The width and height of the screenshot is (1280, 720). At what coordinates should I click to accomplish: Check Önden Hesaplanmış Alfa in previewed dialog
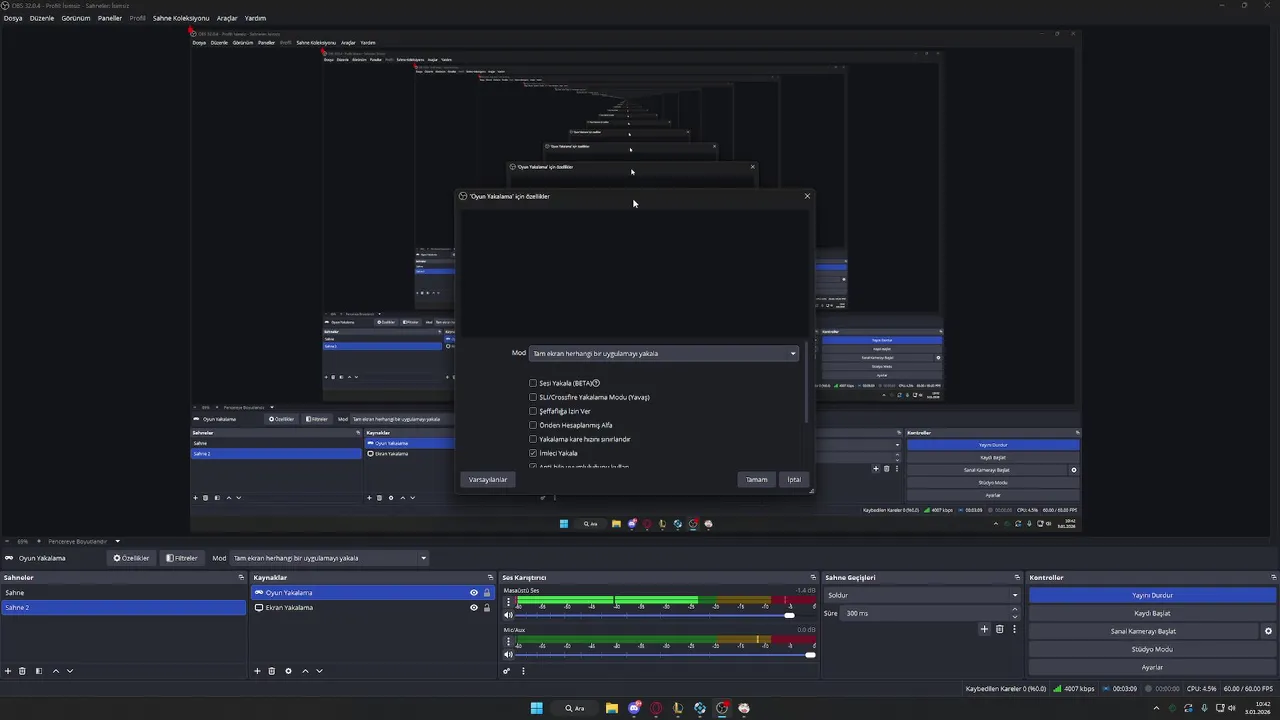pos(533,425)
